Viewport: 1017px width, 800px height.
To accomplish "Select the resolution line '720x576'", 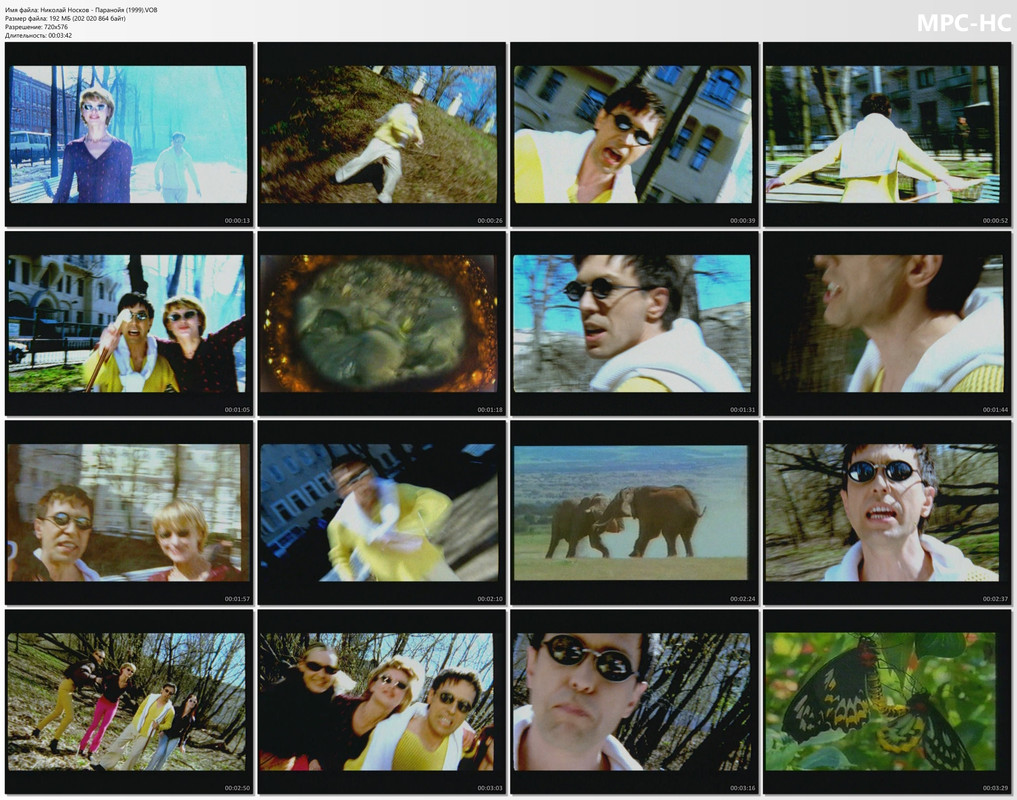I will 36,27.
